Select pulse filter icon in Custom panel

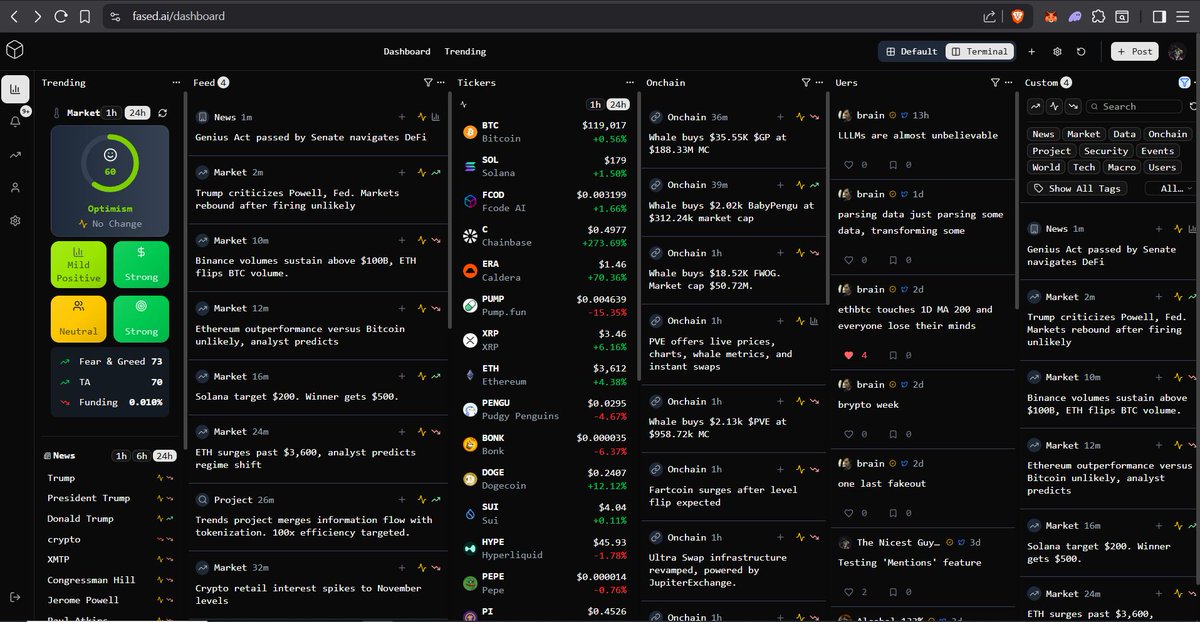pyautogui.click(x=1054, y=106)
